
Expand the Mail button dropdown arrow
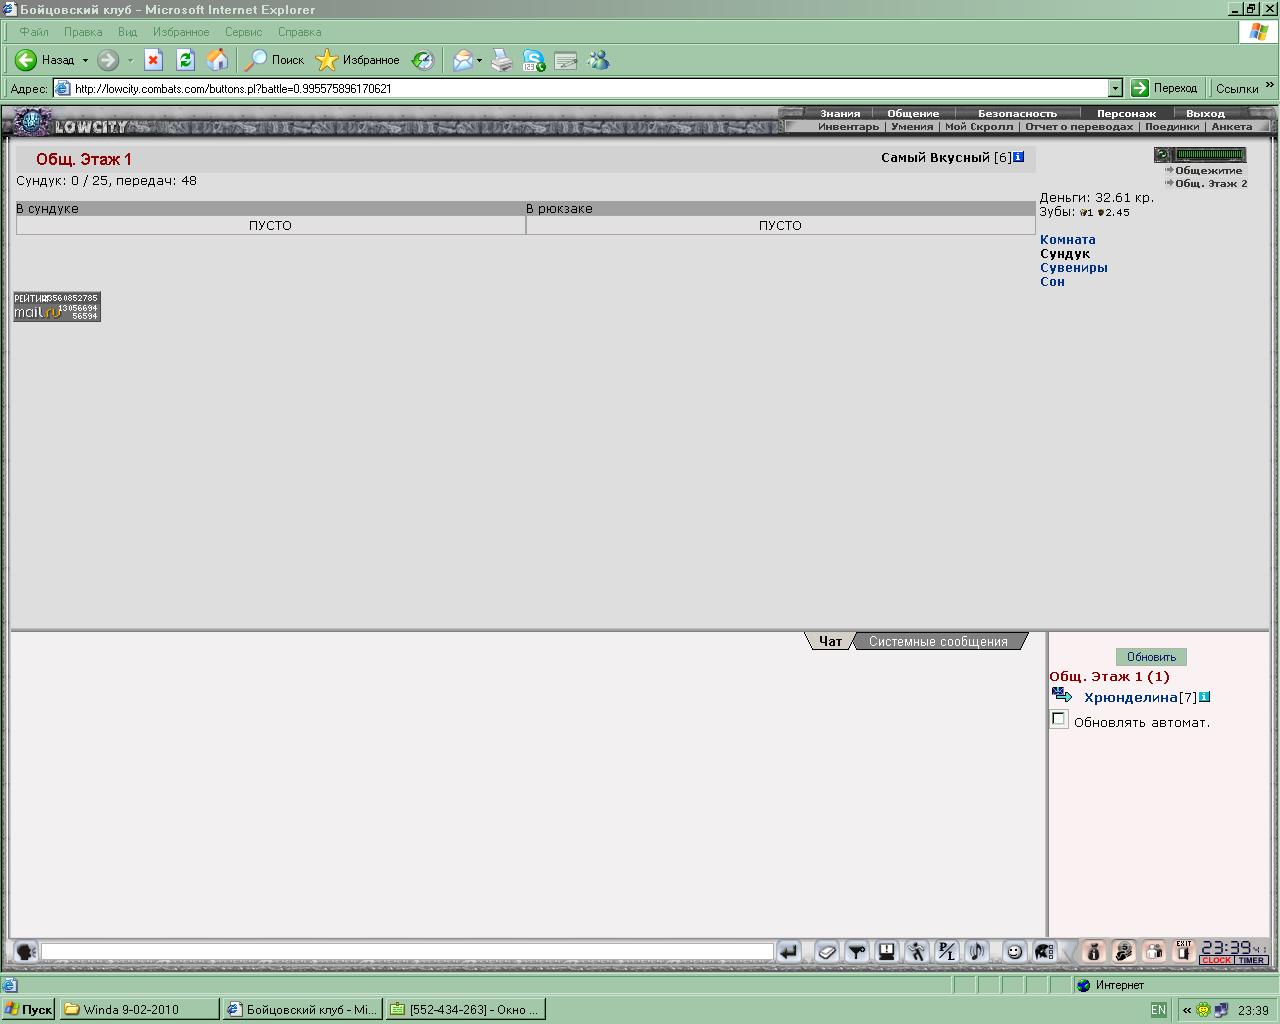tap(479, 60)
